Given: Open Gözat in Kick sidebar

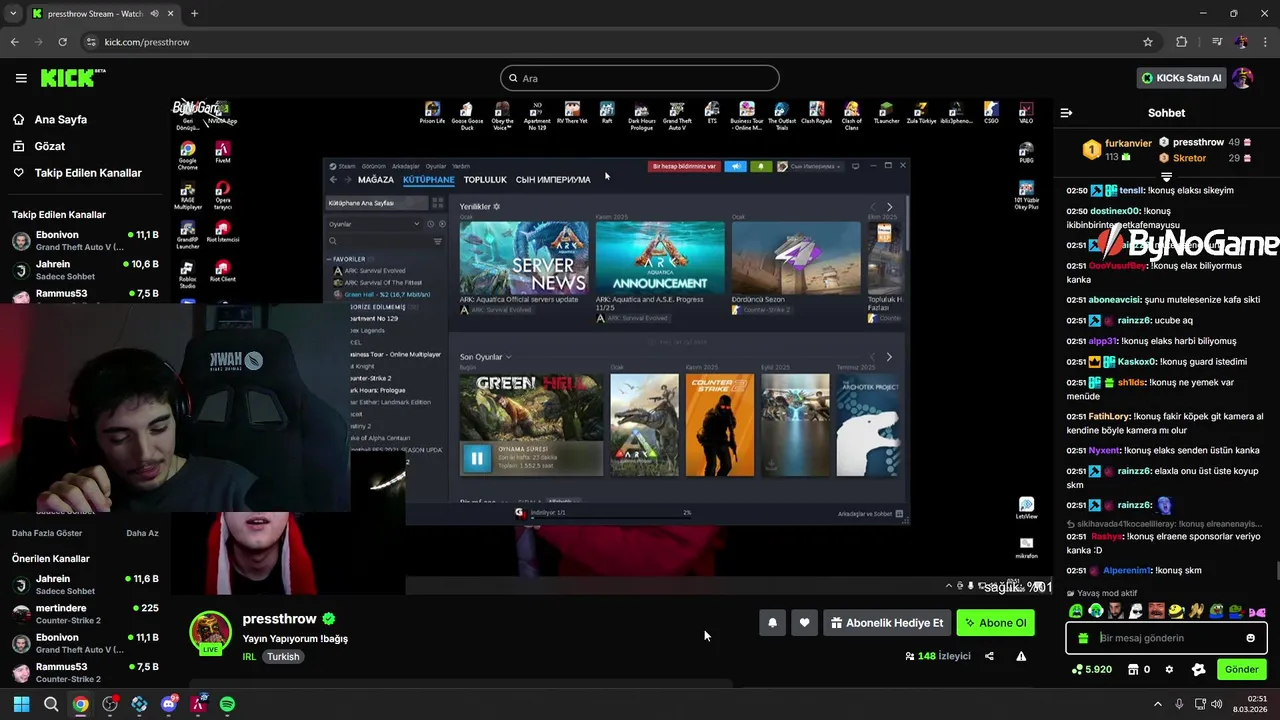Looking at the screenshot, I should (50, 146).
